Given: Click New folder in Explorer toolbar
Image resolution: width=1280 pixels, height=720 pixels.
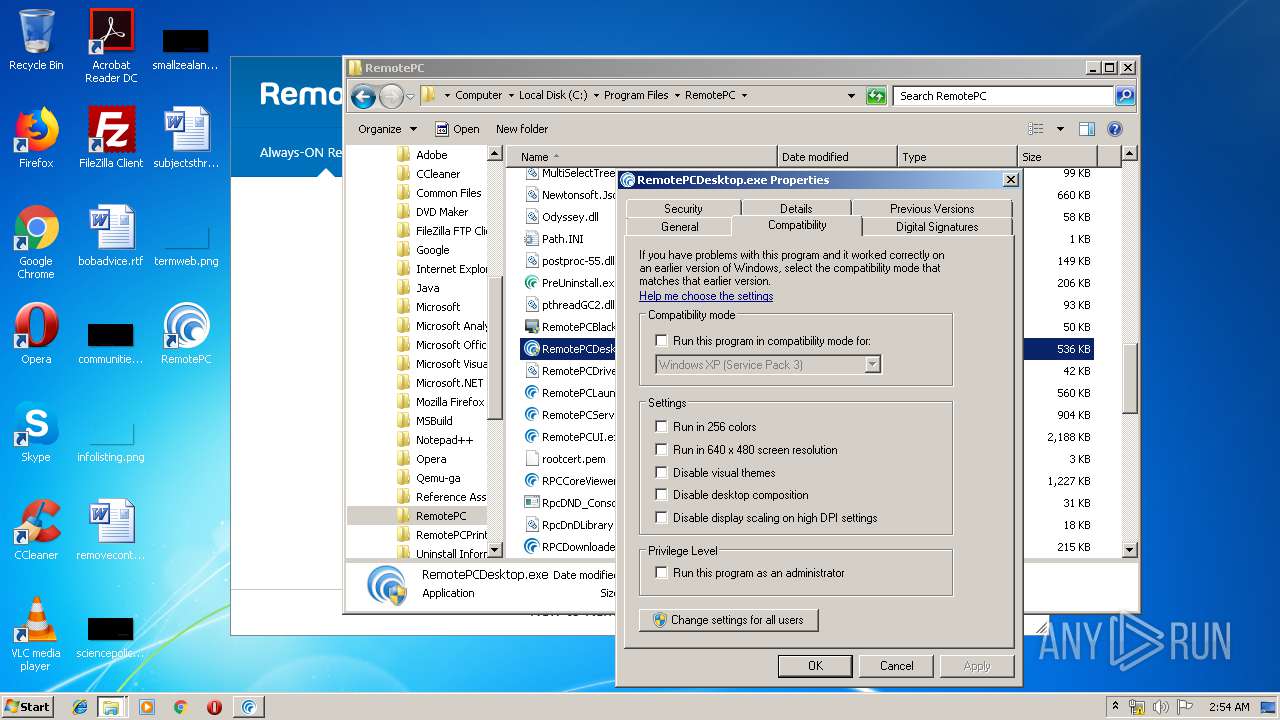Looking at the screenshot, I should pyautogui.click(x=522, y=129).
